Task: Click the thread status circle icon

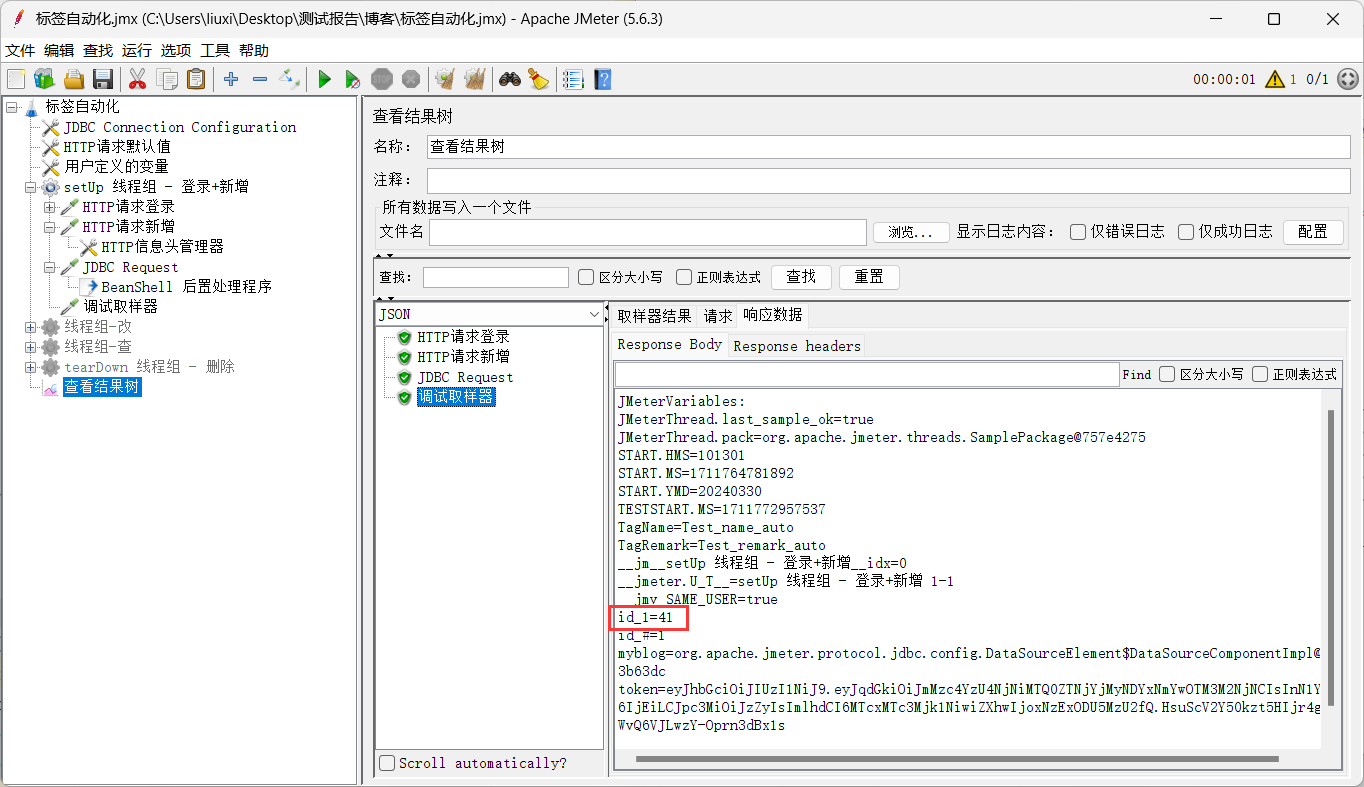Action: point(1348,79)
